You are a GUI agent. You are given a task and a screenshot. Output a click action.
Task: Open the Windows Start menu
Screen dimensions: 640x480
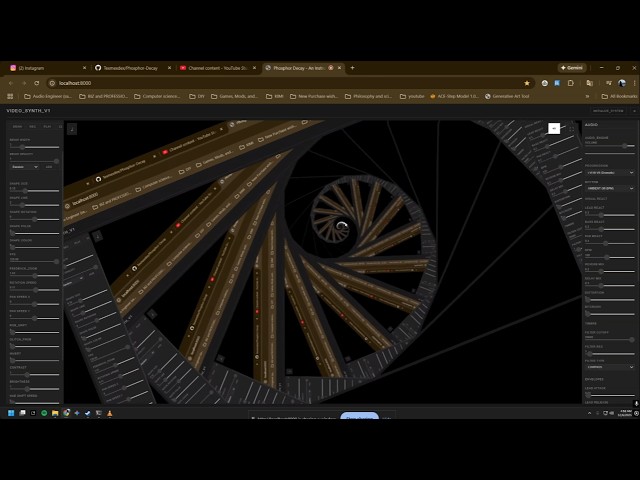(x=11, y=413)
